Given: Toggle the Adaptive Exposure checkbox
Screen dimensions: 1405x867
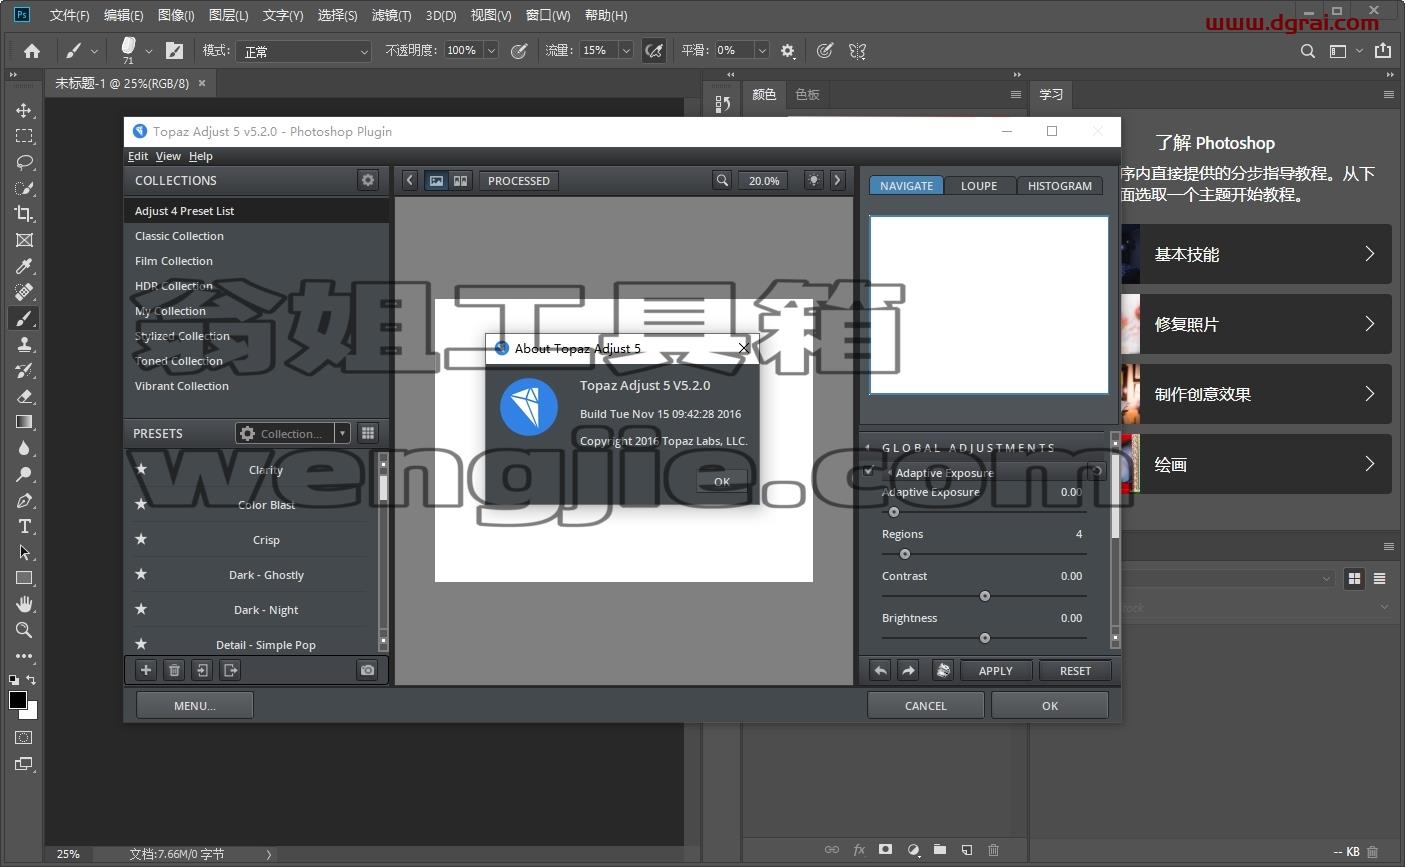Looking at the screenshot, I should pyautogui.click(x=868, y=471).
